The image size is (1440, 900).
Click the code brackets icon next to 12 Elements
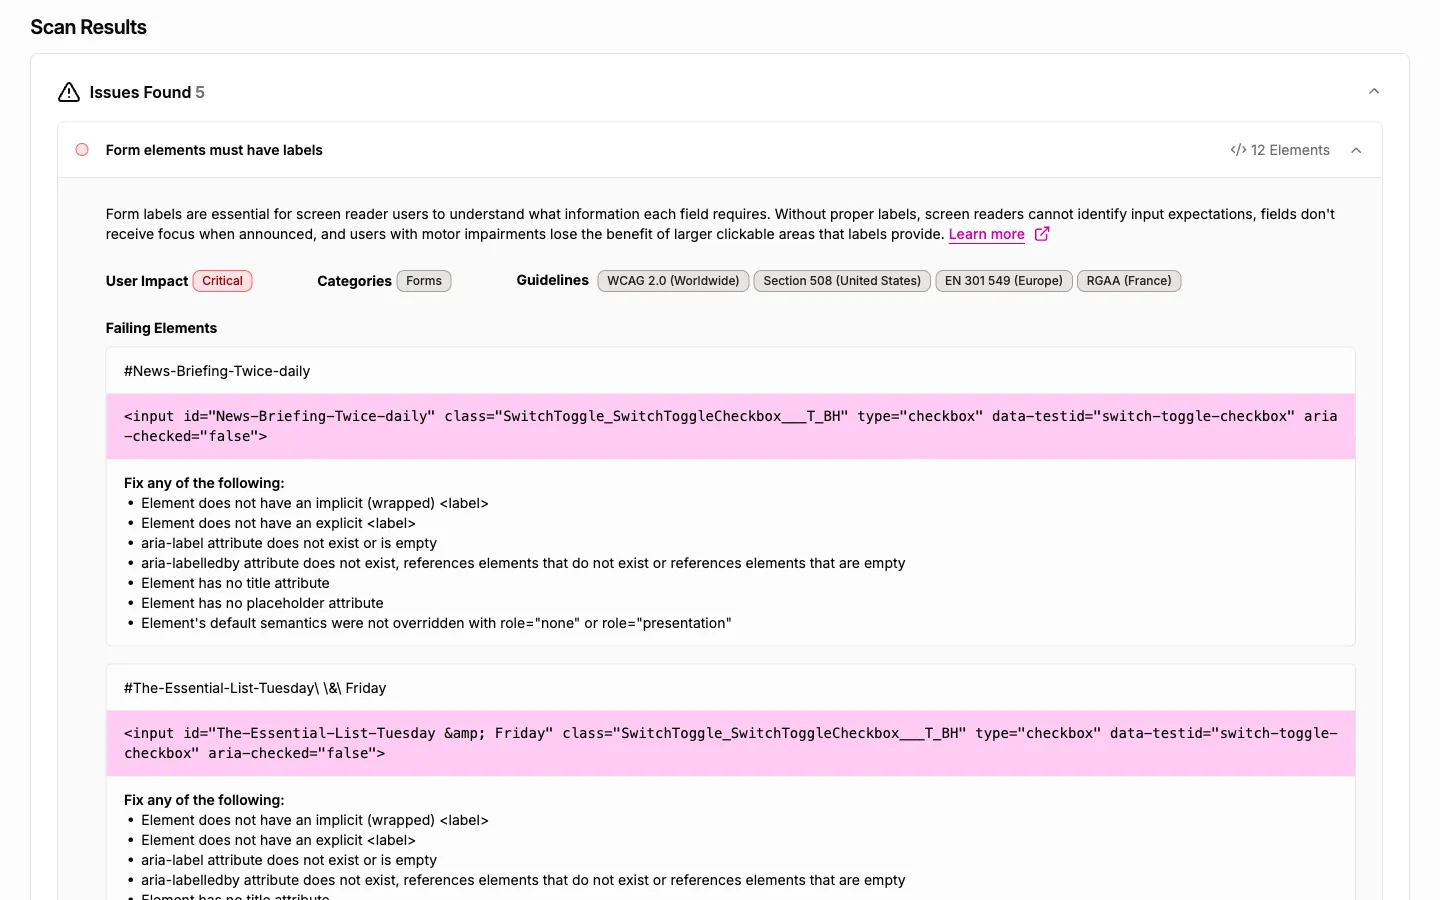(x=1238, y=150)
